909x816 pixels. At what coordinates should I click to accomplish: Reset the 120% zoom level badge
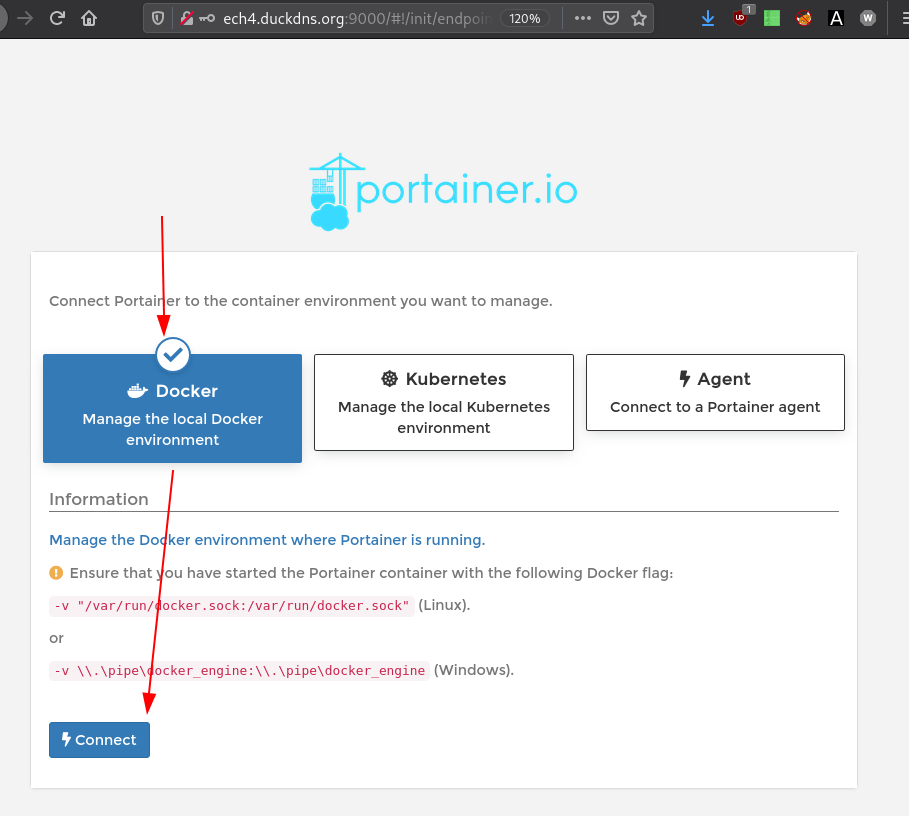(x=525, y=19)
